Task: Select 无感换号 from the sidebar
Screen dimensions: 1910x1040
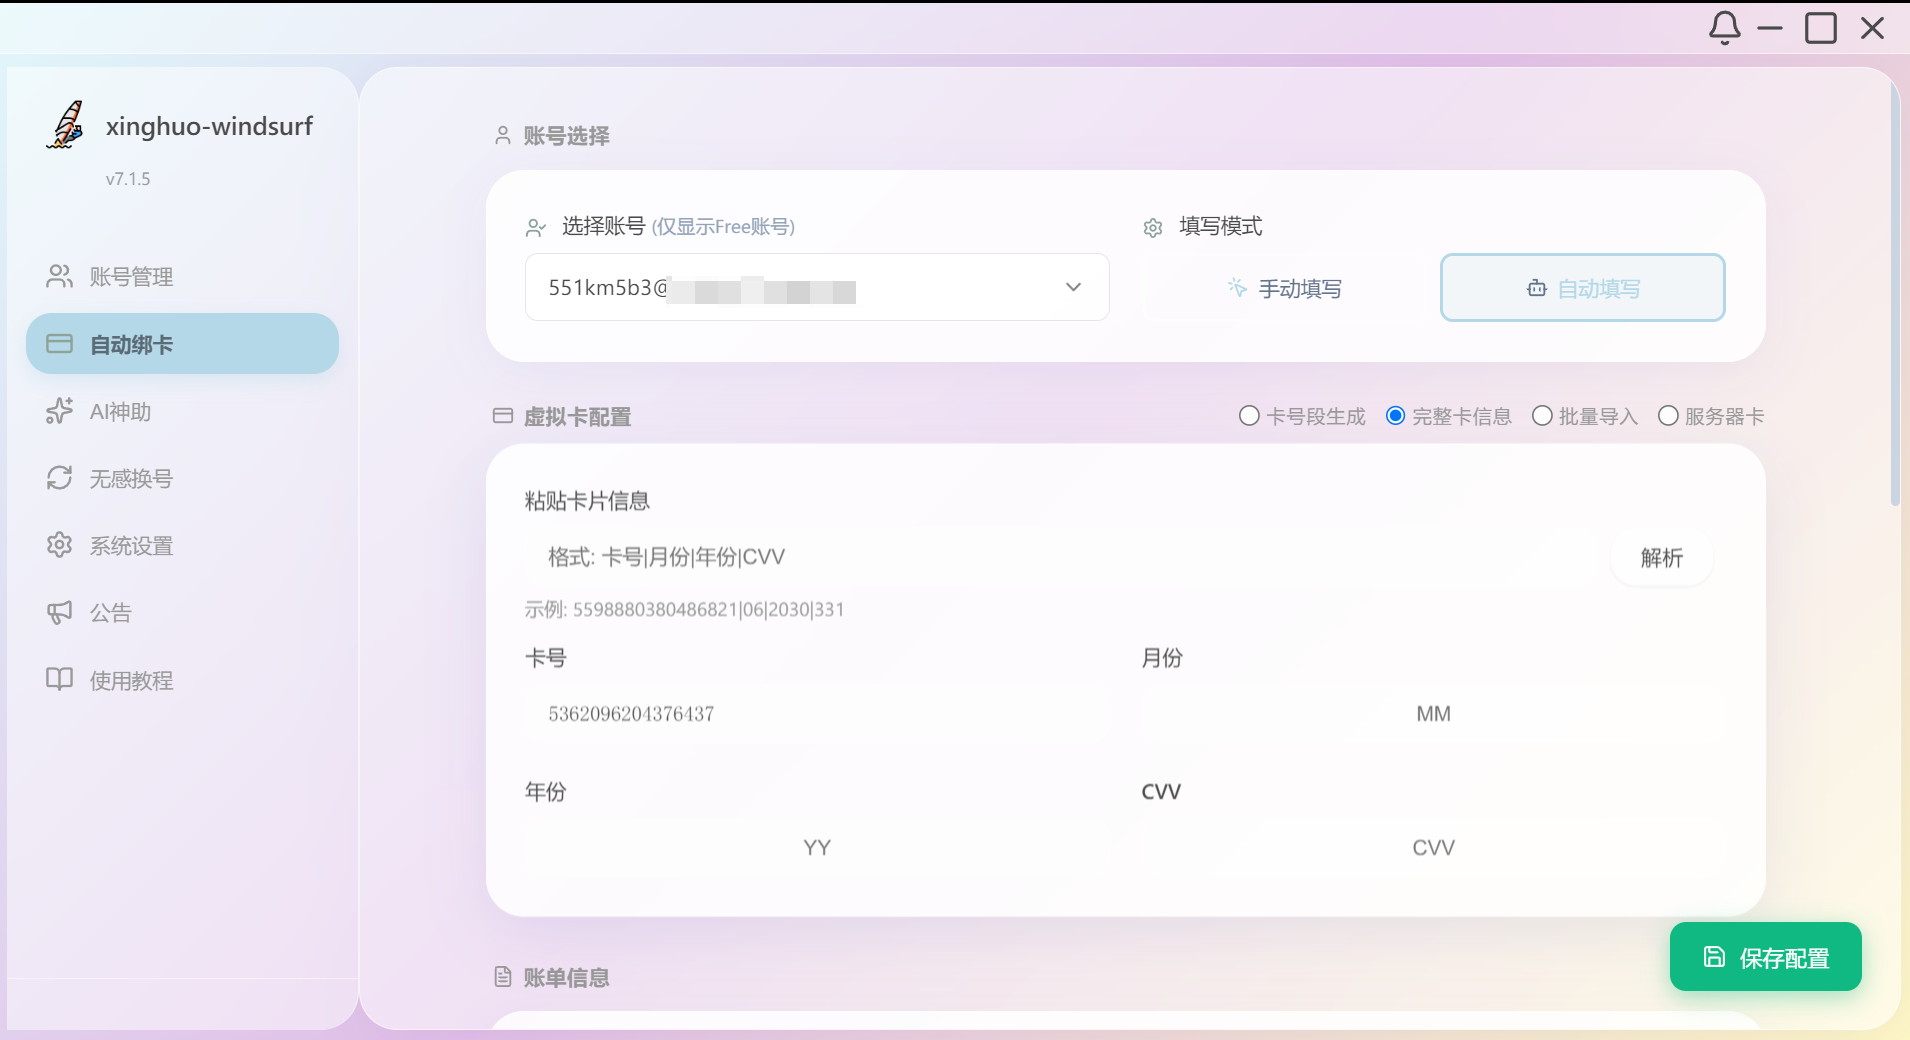Action: (130, 478)
